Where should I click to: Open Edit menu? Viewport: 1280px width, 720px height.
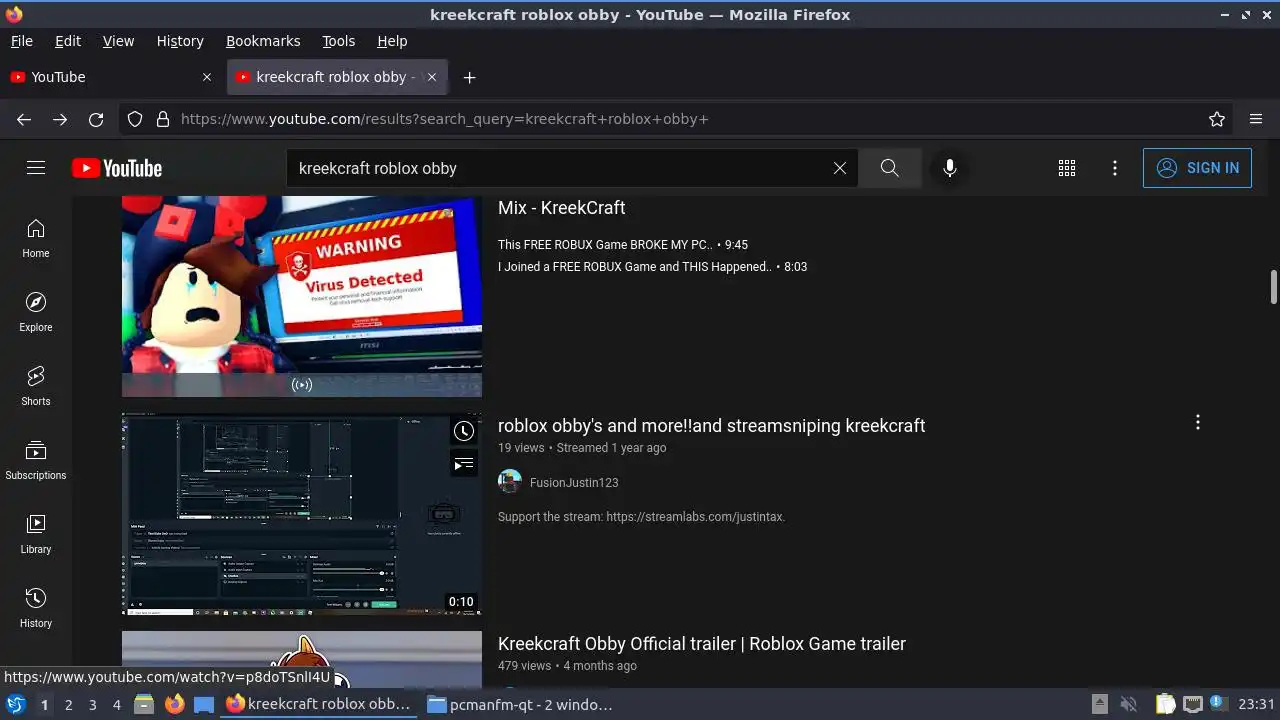(68, 41)
